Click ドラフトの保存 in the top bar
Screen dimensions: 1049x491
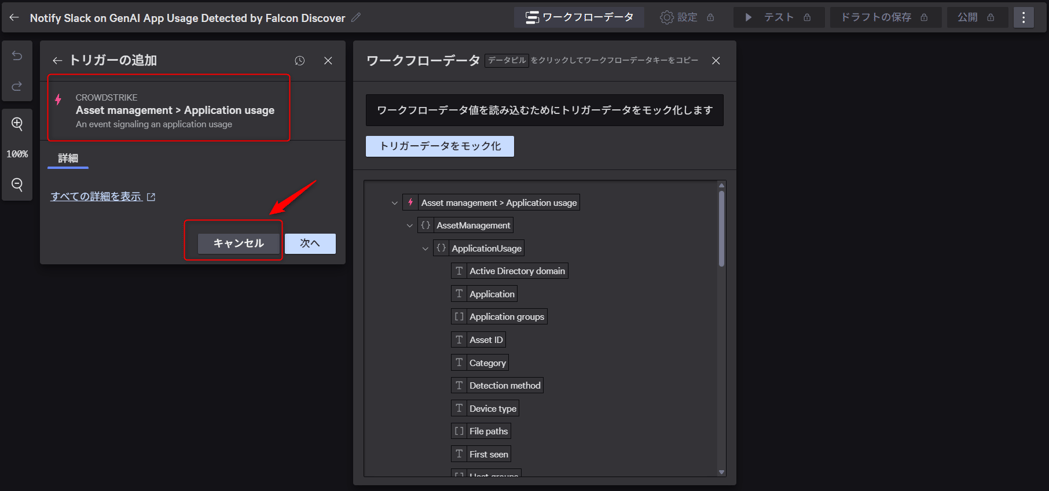coord(886,17)
